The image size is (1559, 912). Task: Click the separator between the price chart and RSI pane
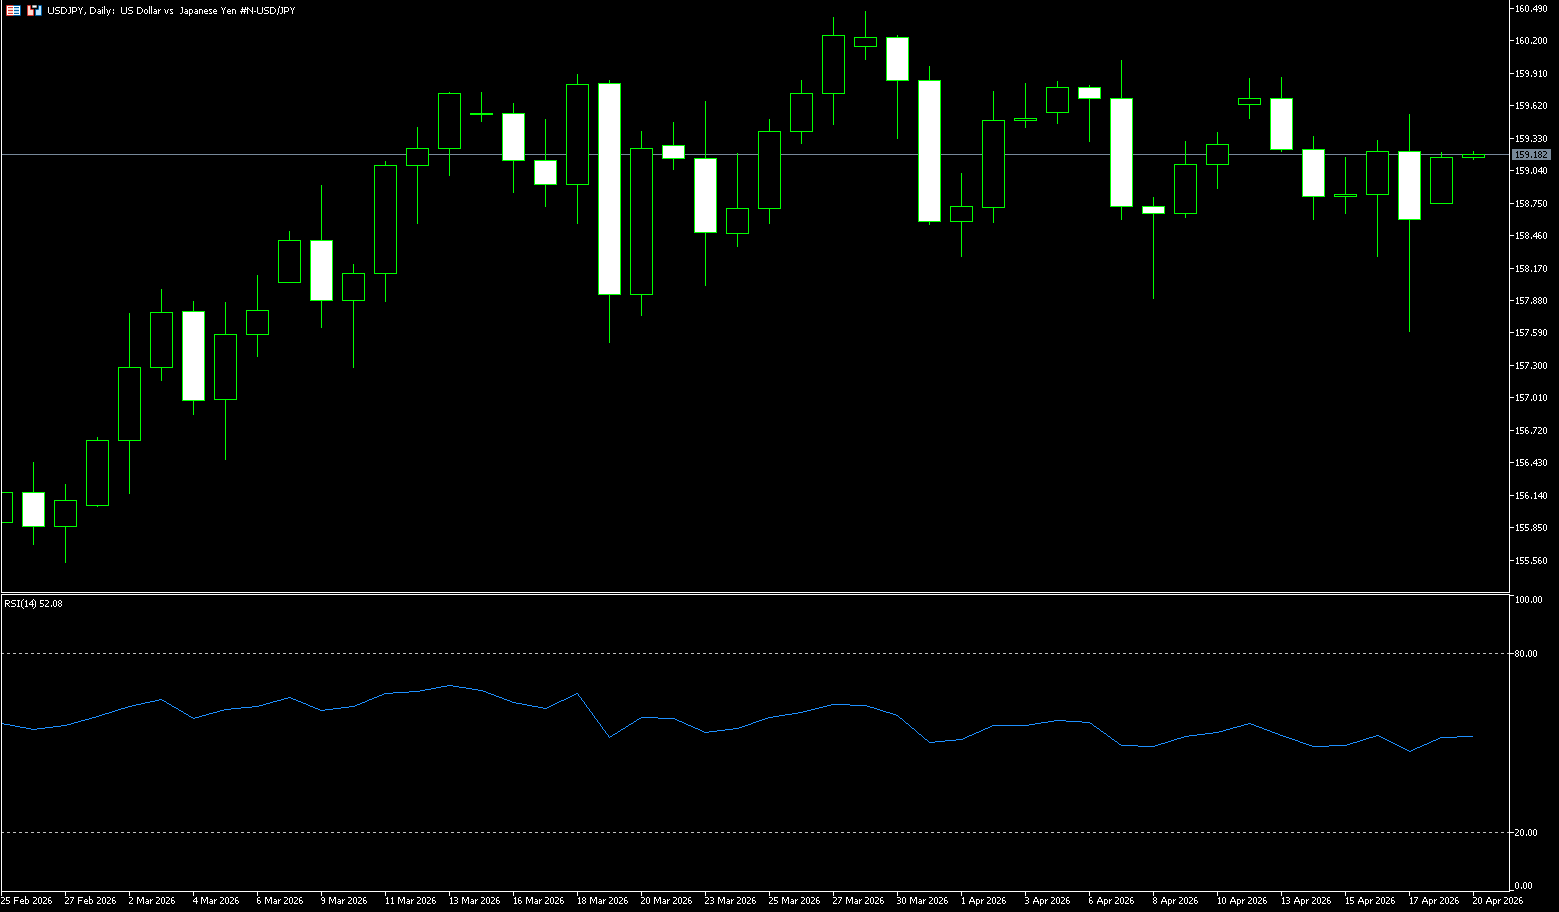755,594
